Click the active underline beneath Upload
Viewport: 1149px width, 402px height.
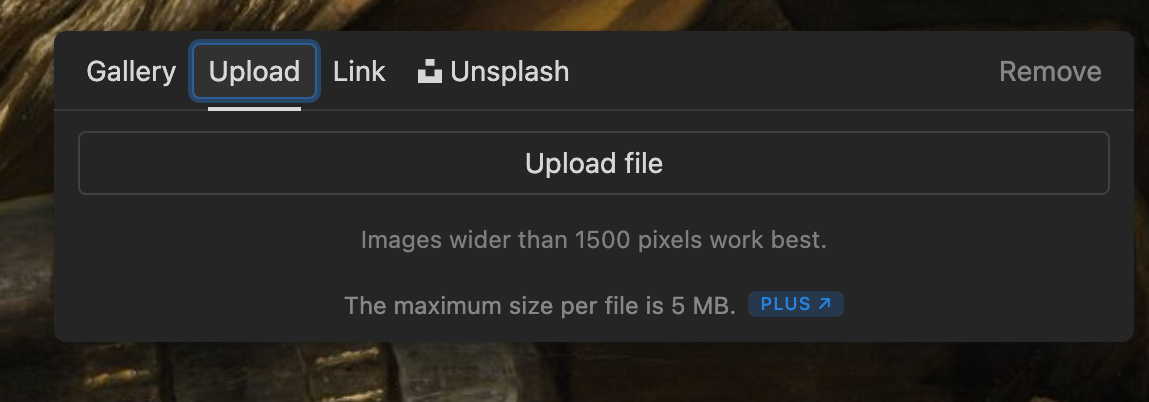click(x=254, y=109)
